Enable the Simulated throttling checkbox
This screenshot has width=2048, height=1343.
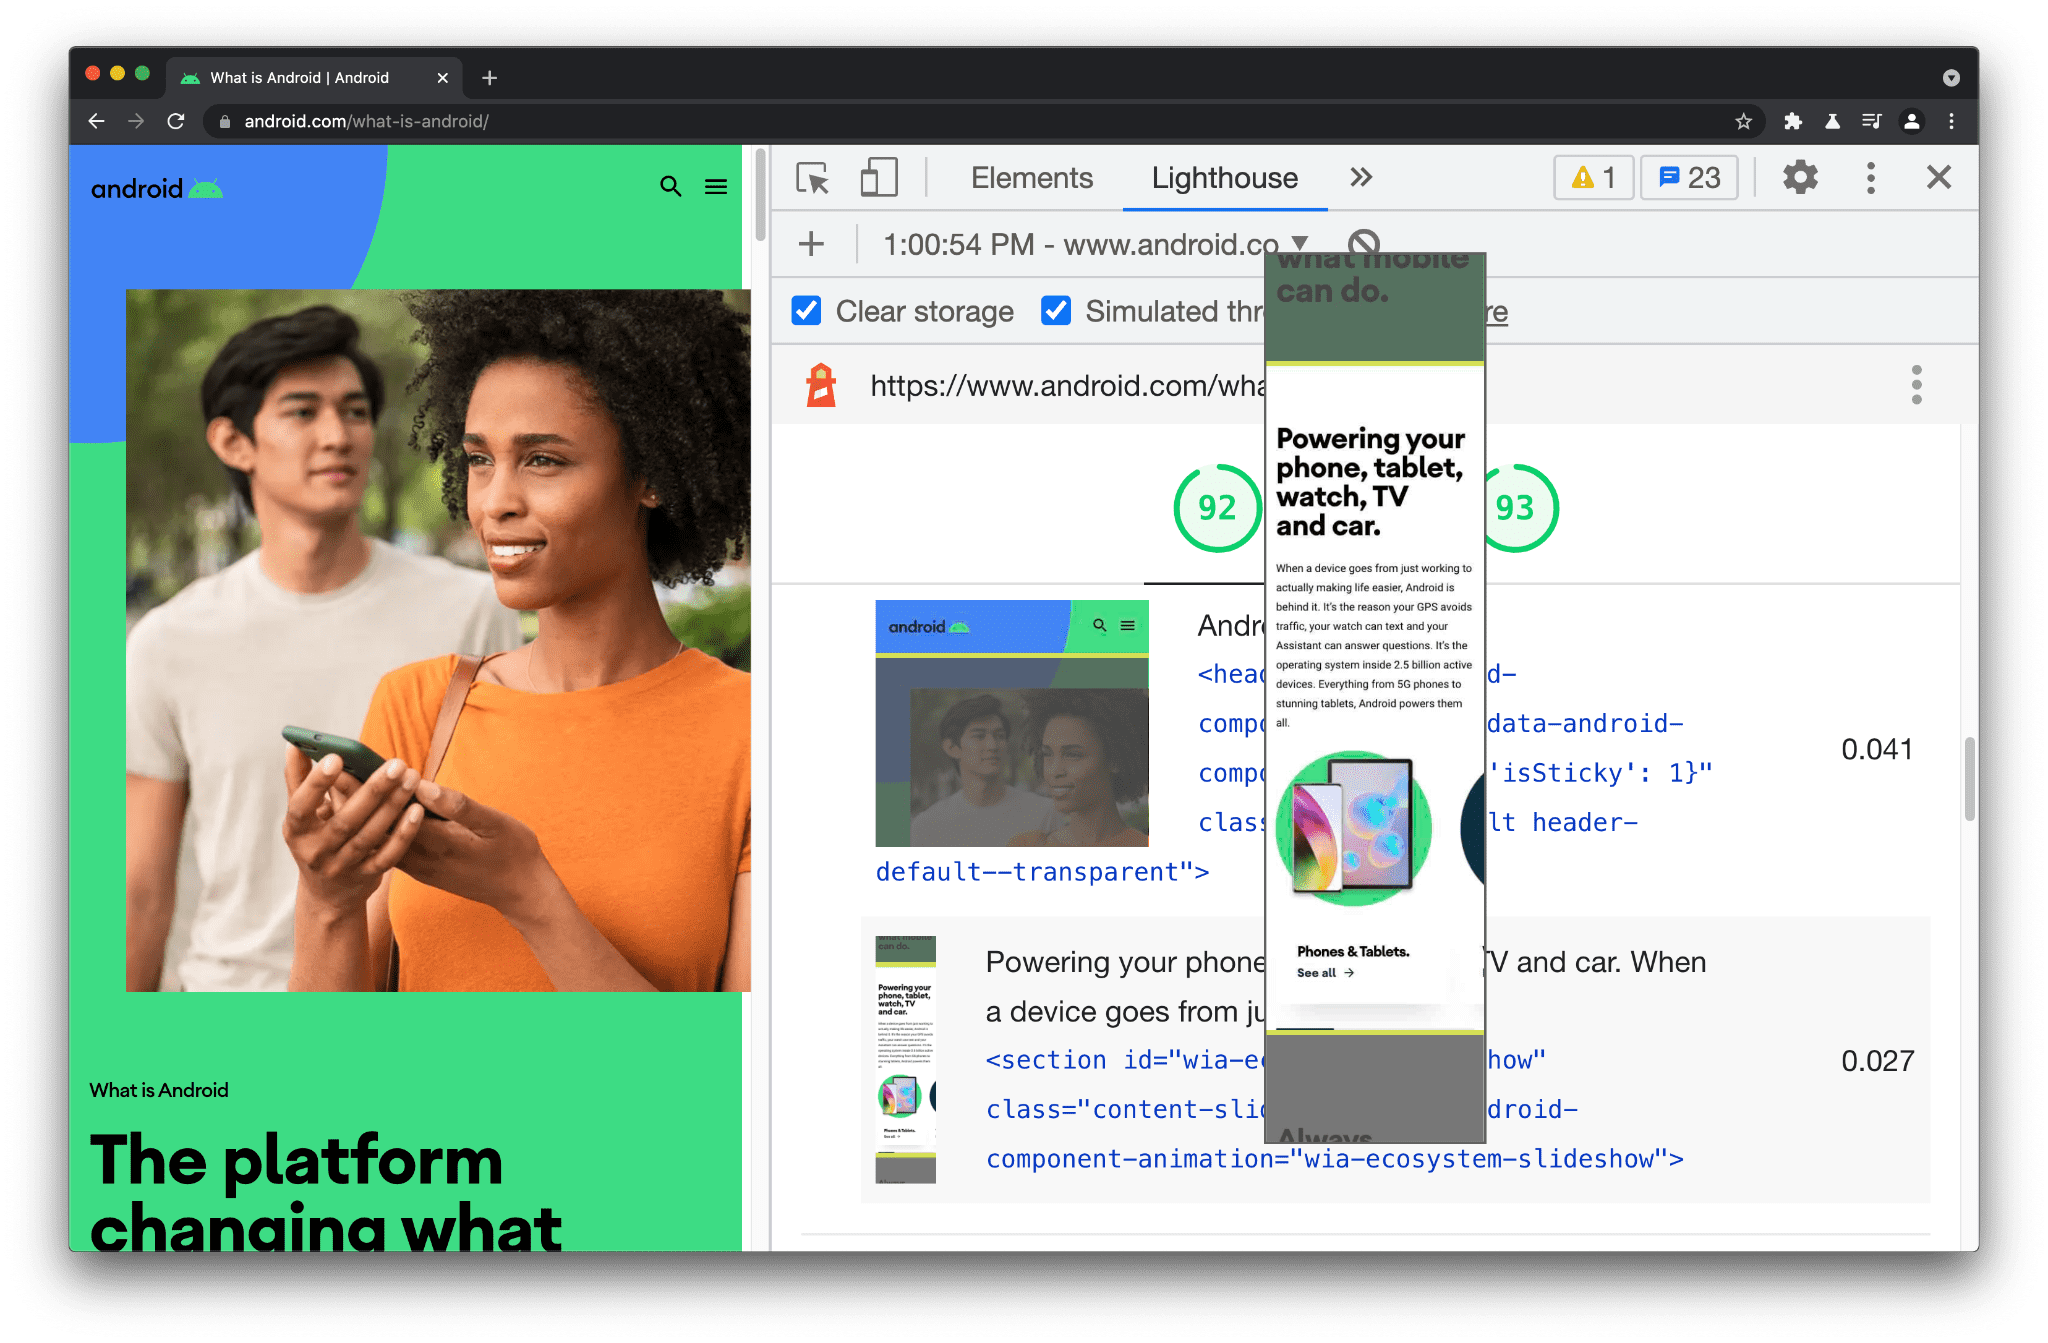[1053, 310]
